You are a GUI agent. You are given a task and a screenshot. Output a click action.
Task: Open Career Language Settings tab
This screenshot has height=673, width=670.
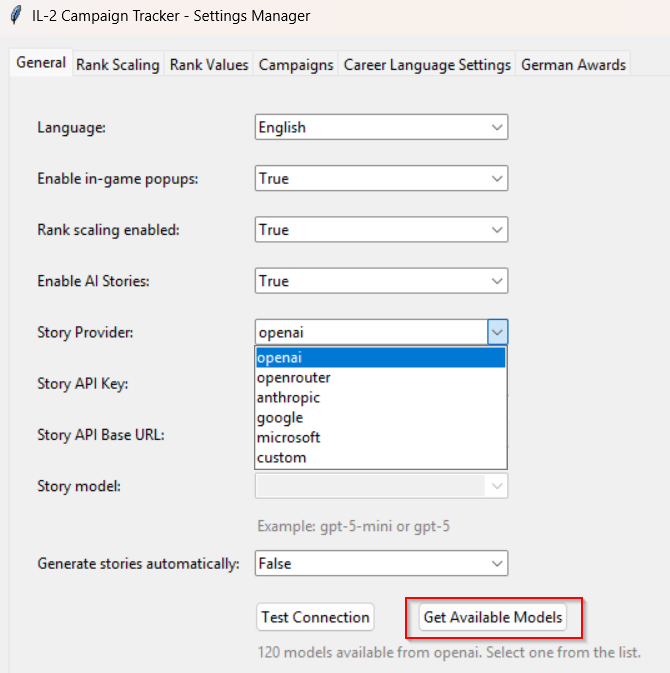[x=427, y=64]
